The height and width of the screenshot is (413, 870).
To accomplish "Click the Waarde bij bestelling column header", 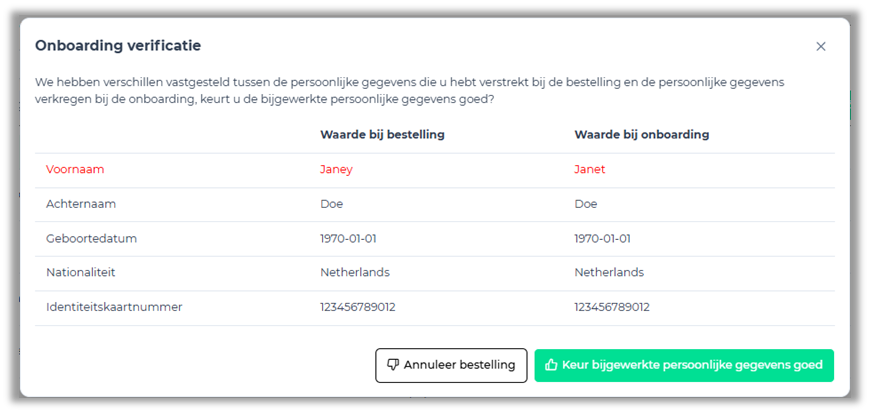I will (x=382, y=134).
